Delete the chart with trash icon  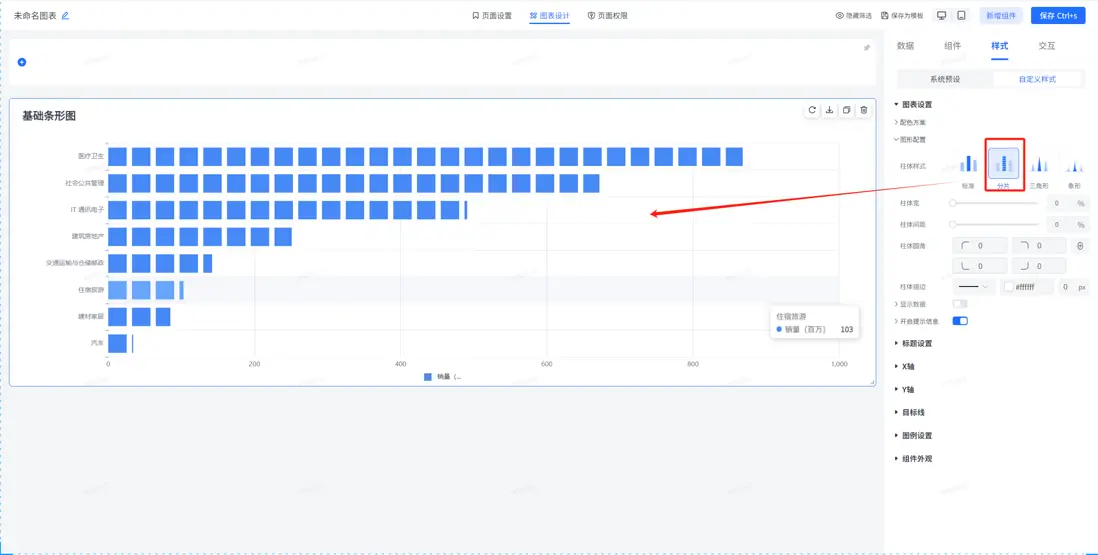[864, 110]
